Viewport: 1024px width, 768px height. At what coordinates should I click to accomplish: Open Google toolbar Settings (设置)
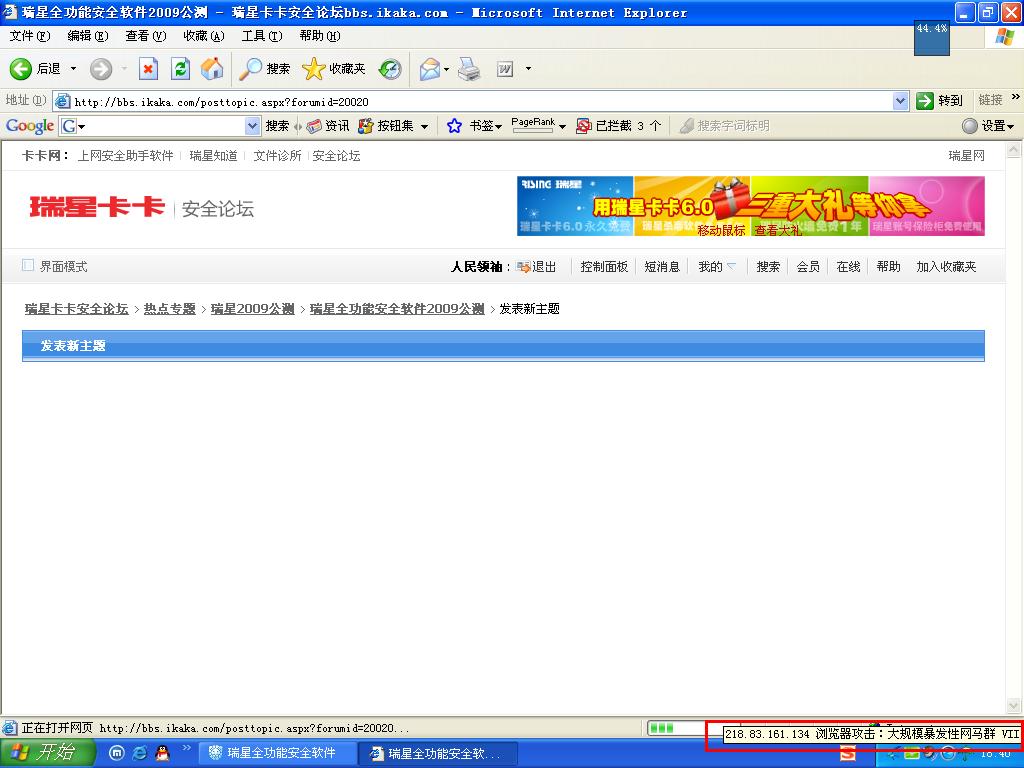click(x=988, y=126)
